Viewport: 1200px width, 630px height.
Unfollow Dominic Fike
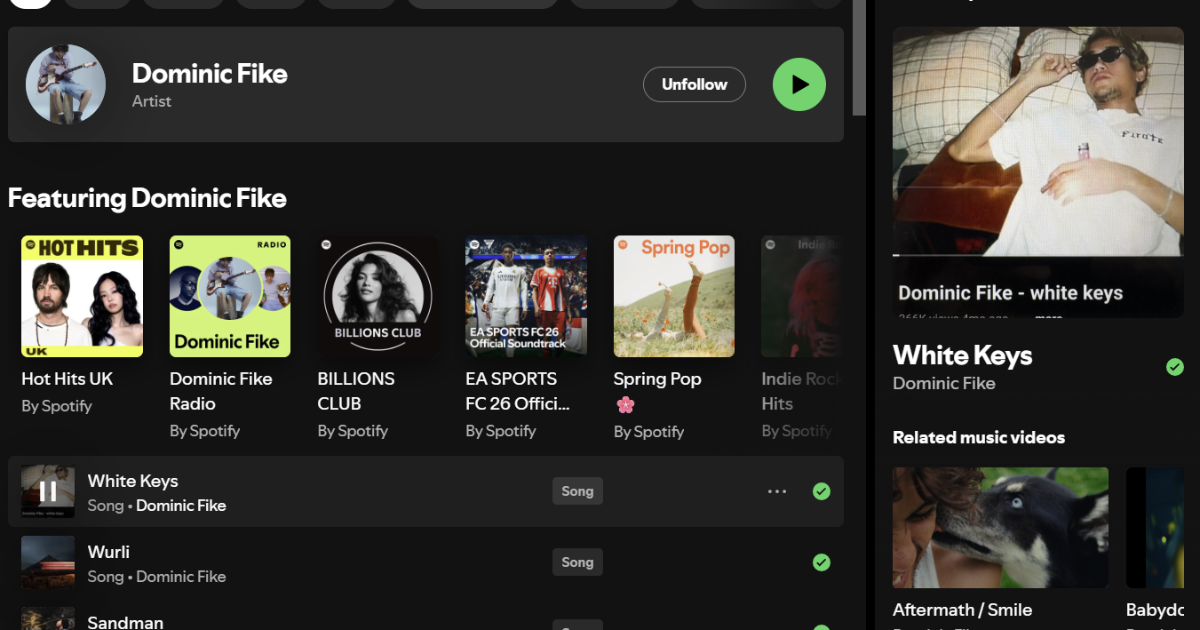pyautogui.click(x=694, y=85)
